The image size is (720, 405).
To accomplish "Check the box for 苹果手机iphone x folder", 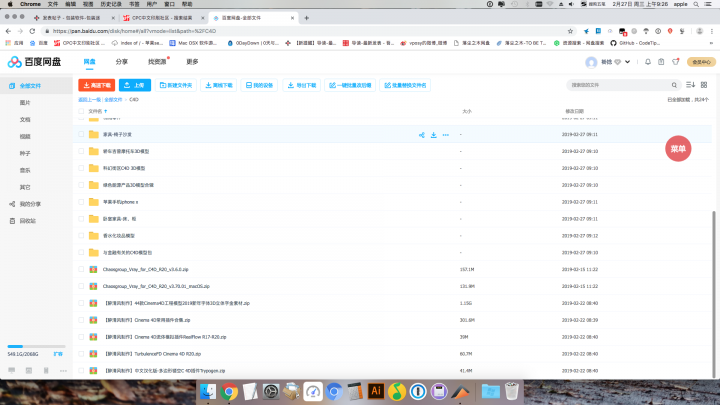I will pyautogui.click(x=82, y=202).
